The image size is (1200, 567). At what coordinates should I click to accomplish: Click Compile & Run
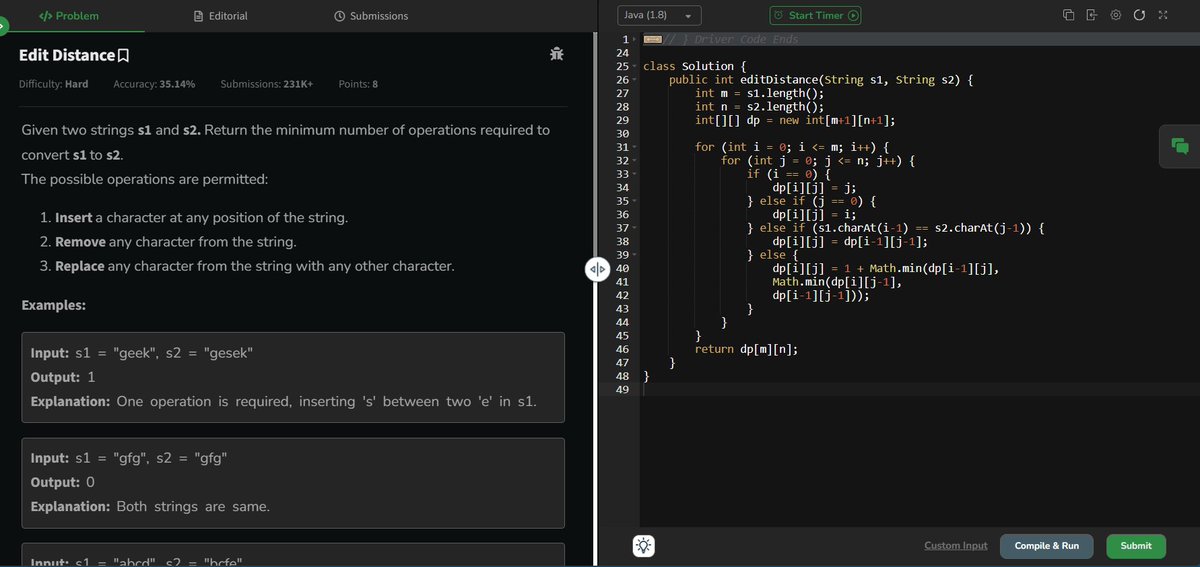(x=1046, y=546)
